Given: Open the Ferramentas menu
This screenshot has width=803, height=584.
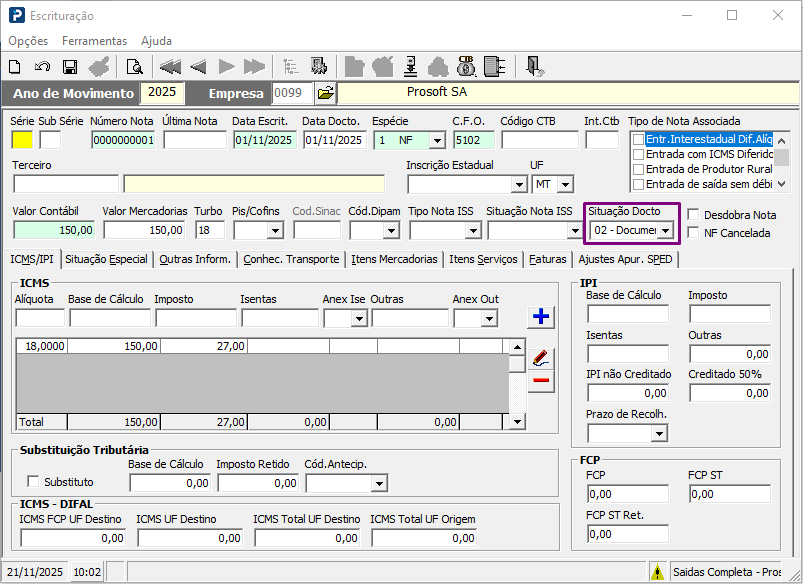Looking at the screenshot, I should click(x=94, y=41).
